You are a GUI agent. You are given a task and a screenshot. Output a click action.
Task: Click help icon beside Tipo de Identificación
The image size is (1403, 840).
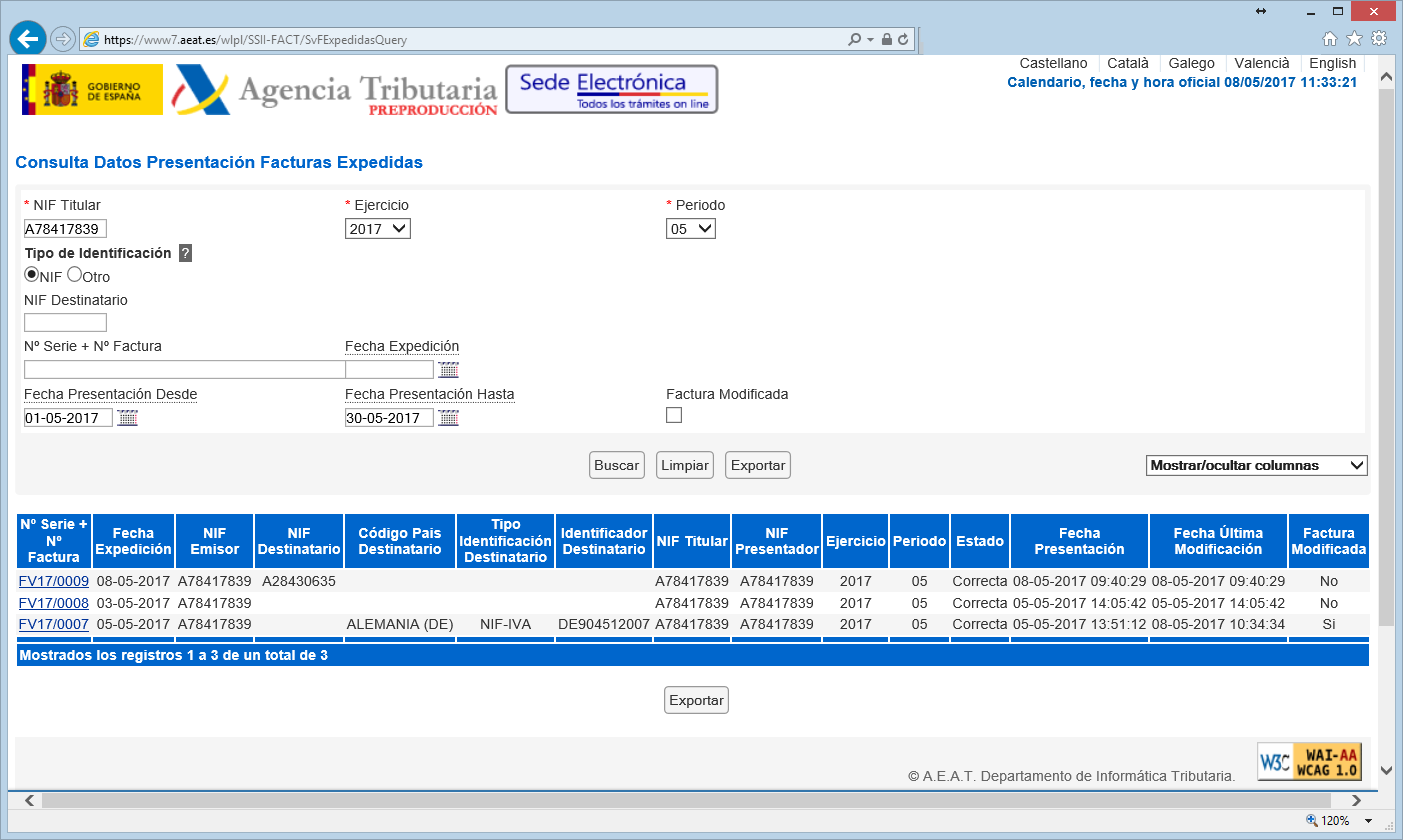pyautogui.click(x=185, y=254)
